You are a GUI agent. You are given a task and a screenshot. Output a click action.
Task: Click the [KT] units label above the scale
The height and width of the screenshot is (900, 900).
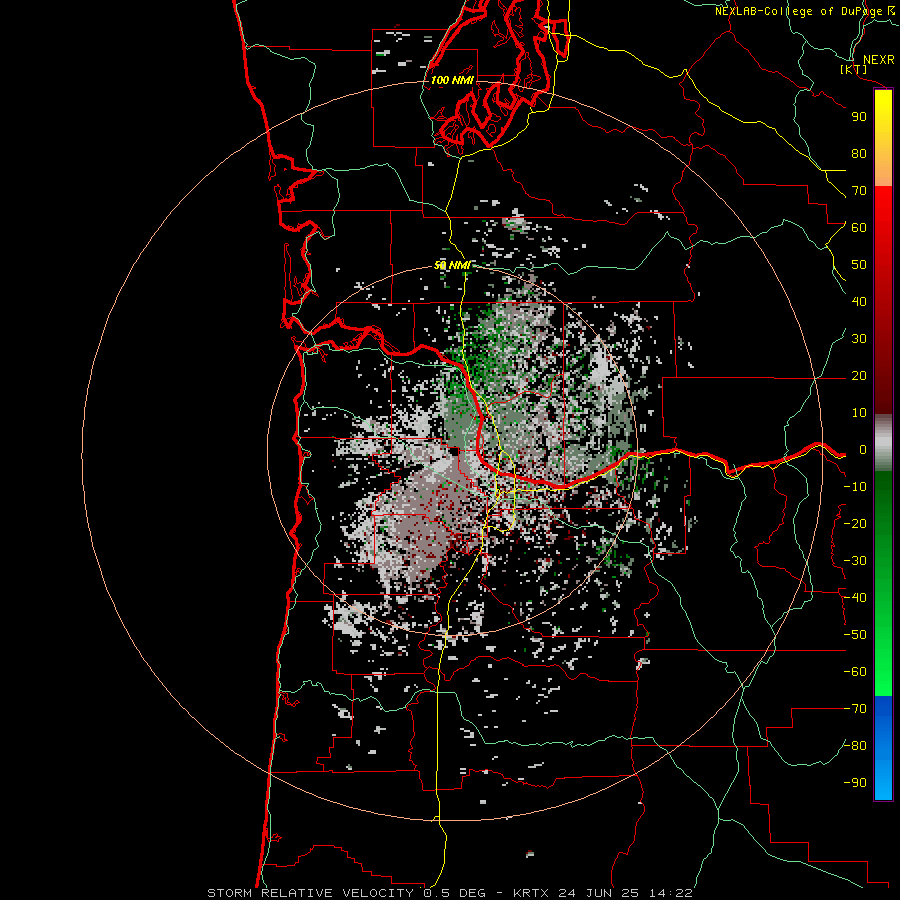854,69
